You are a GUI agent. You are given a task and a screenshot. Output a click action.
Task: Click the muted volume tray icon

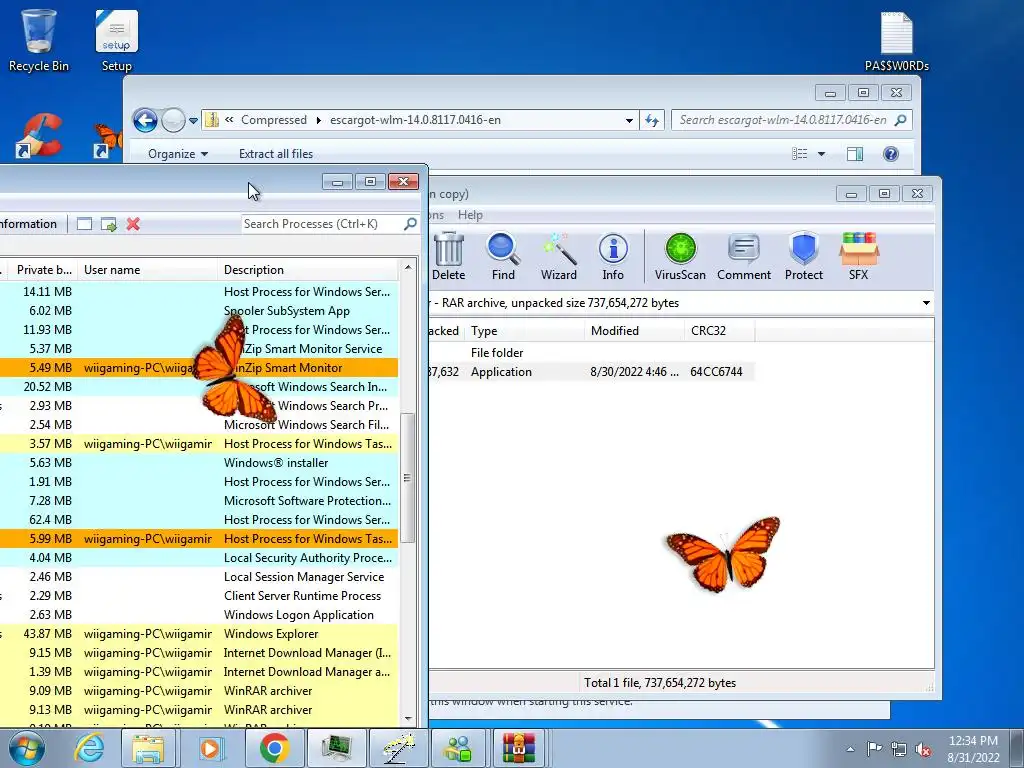tap(923, 749)
